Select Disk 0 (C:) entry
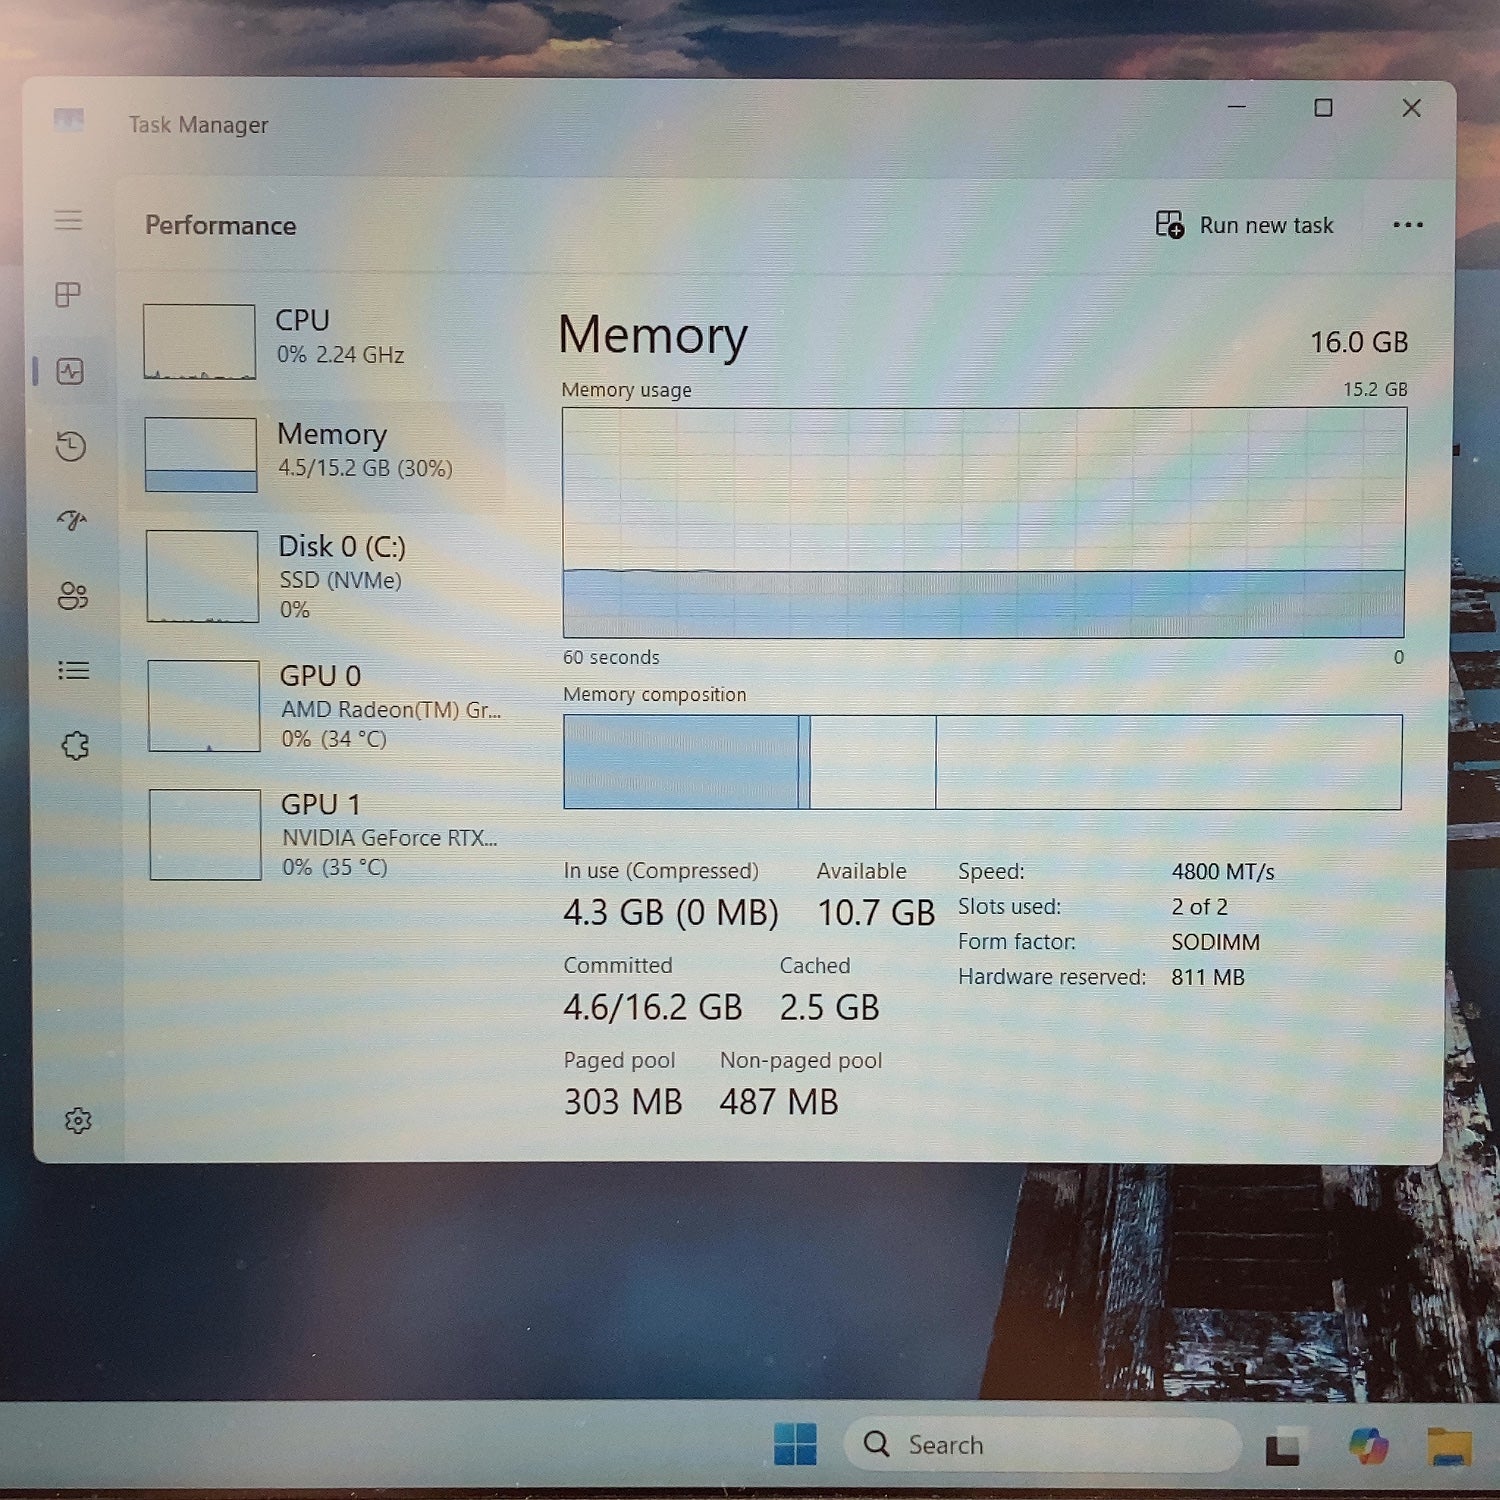The image size is (1500, 1500). [x=320, y=576]
